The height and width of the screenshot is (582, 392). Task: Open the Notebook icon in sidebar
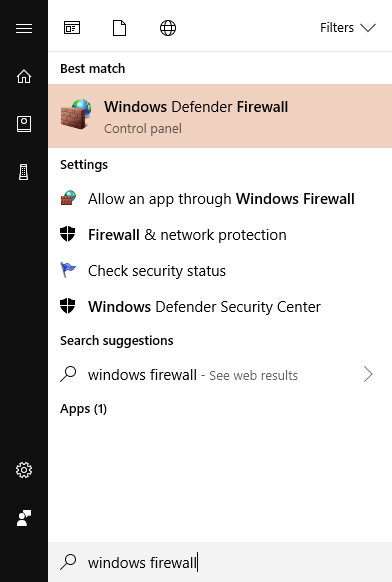tap(24, 124)
